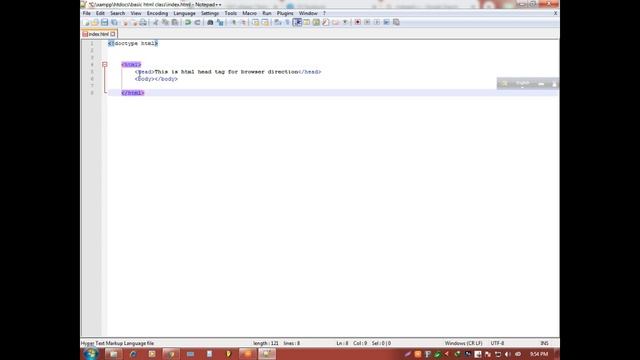Click the Copy toolbar icon
640x360 pixels.
[165, 22]
